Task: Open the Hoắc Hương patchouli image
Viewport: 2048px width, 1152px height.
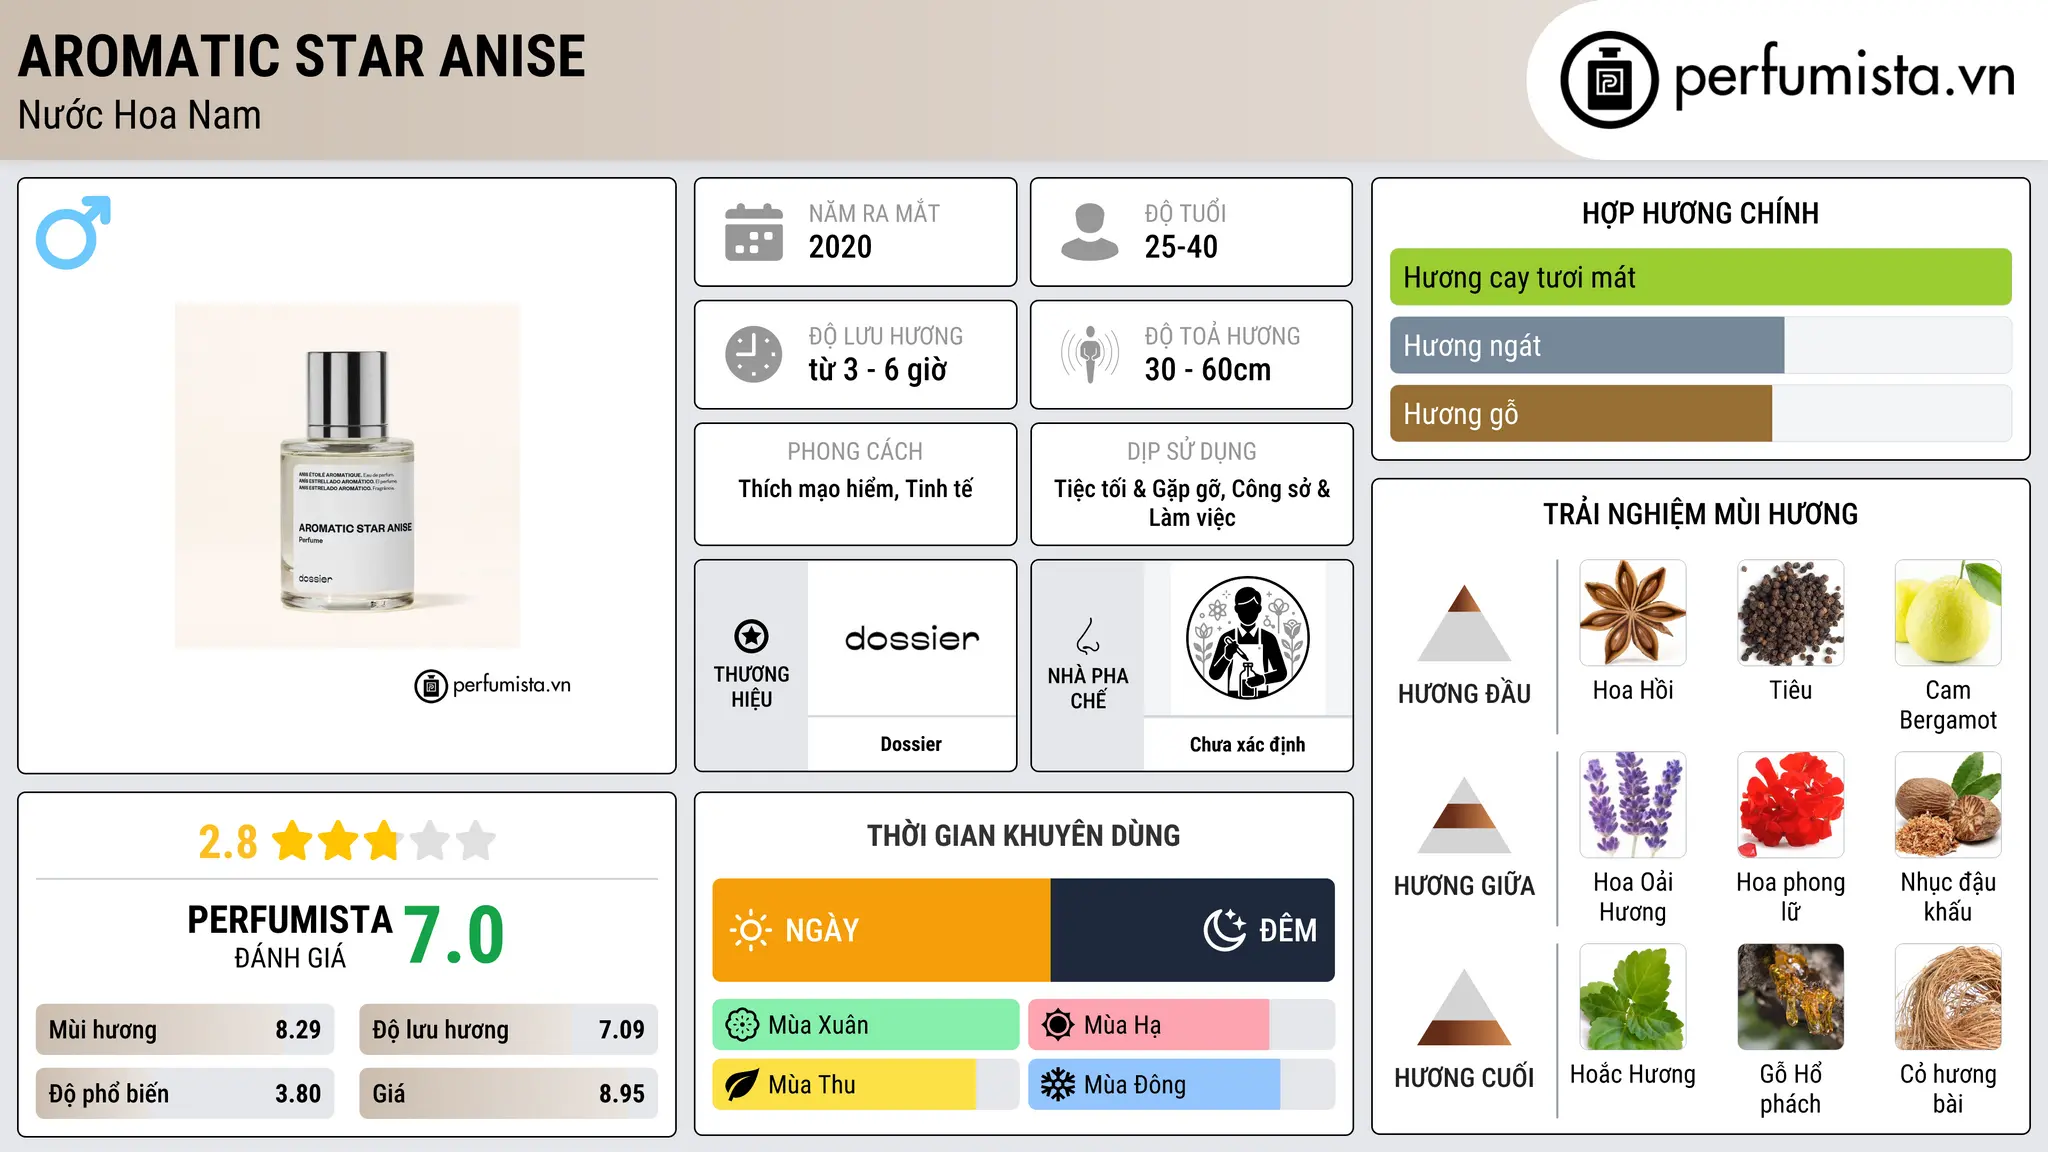Action: (1632, 997)
